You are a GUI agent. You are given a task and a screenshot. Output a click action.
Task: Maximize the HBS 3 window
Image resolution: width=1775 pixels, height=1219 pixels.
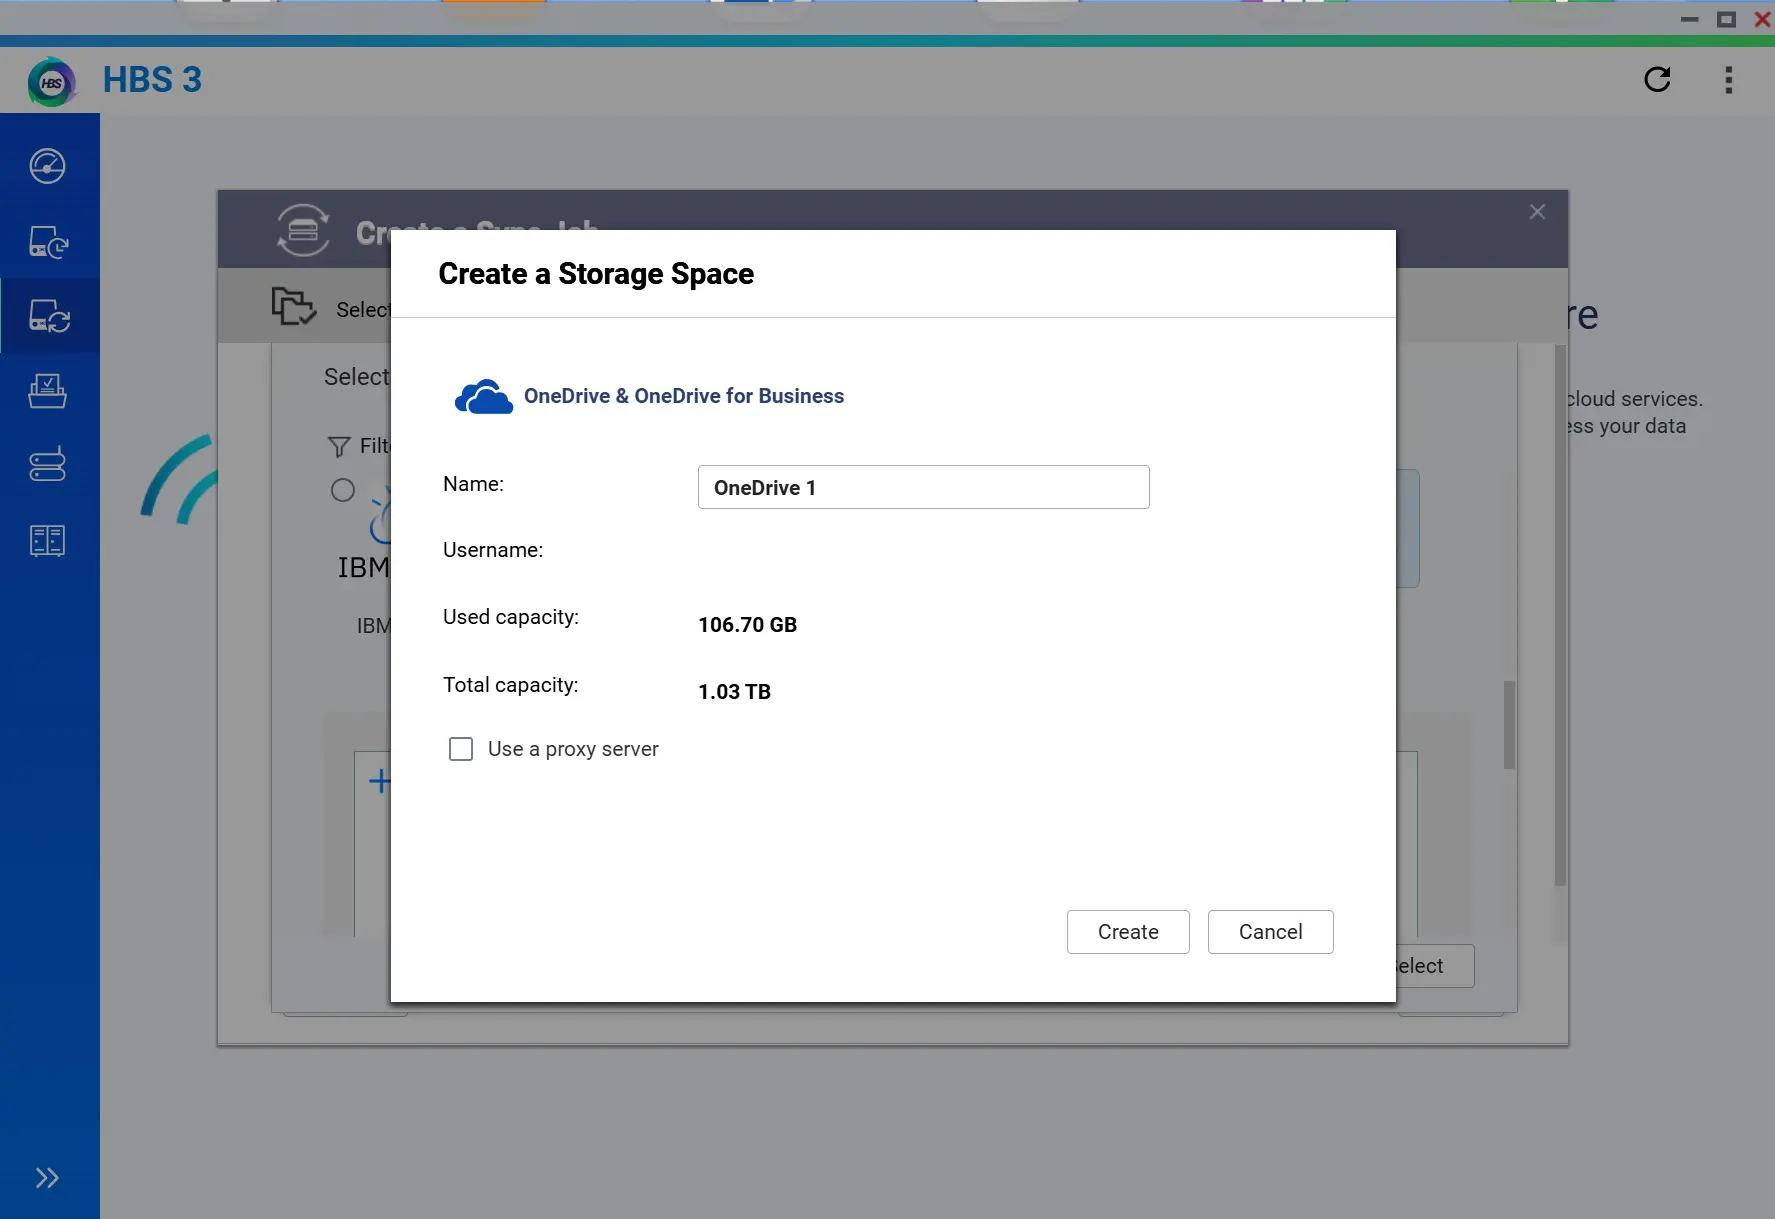[1726, 20]
